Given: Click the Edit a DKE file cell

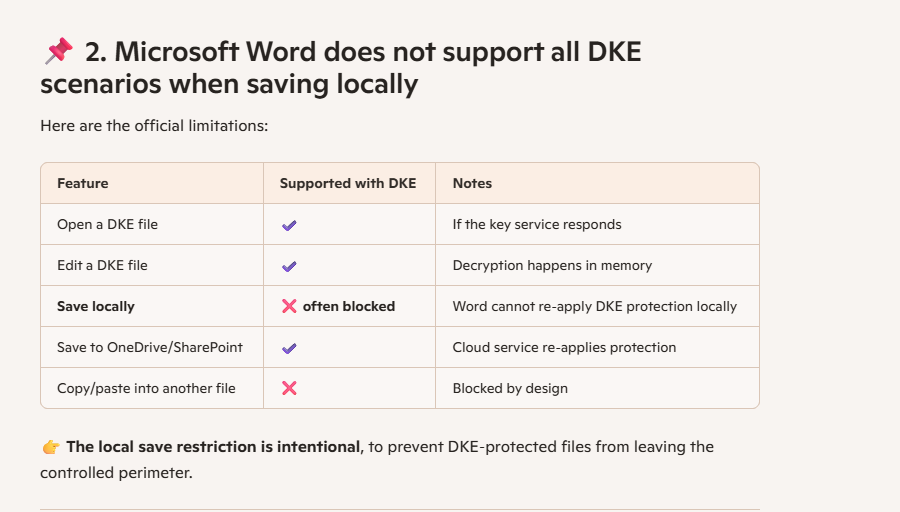Looking at the screenshot, I should pyautogui.click(x=102, y=265).
